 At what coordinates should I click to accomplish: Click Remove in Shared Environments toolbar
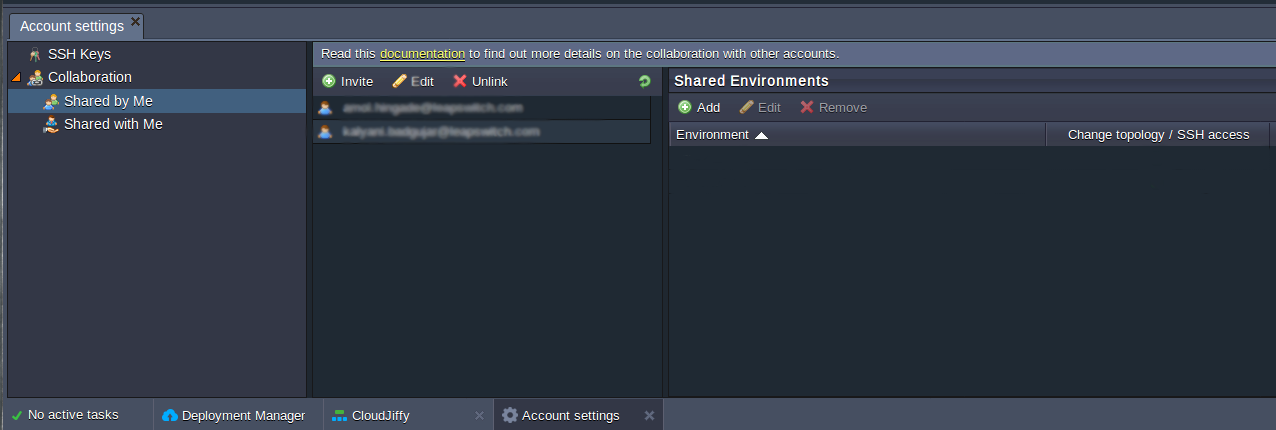point(833,107)
